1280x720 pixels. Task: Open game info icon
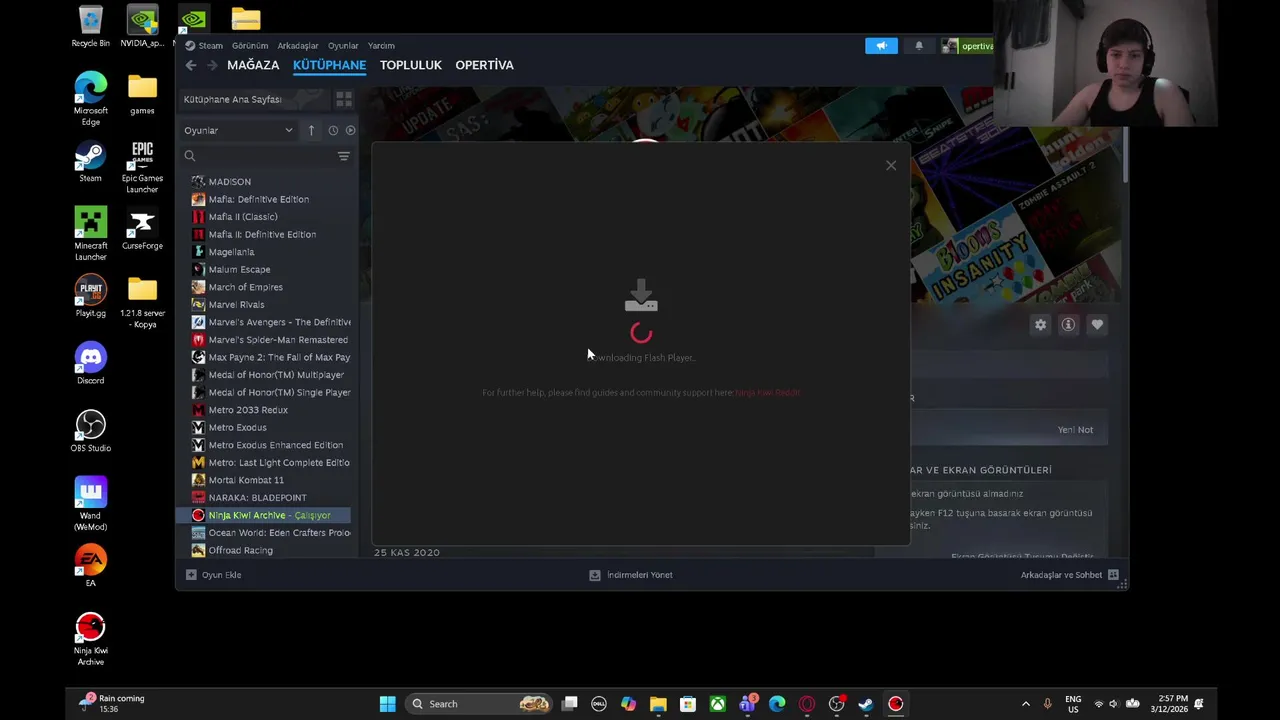coord(1068,325)
